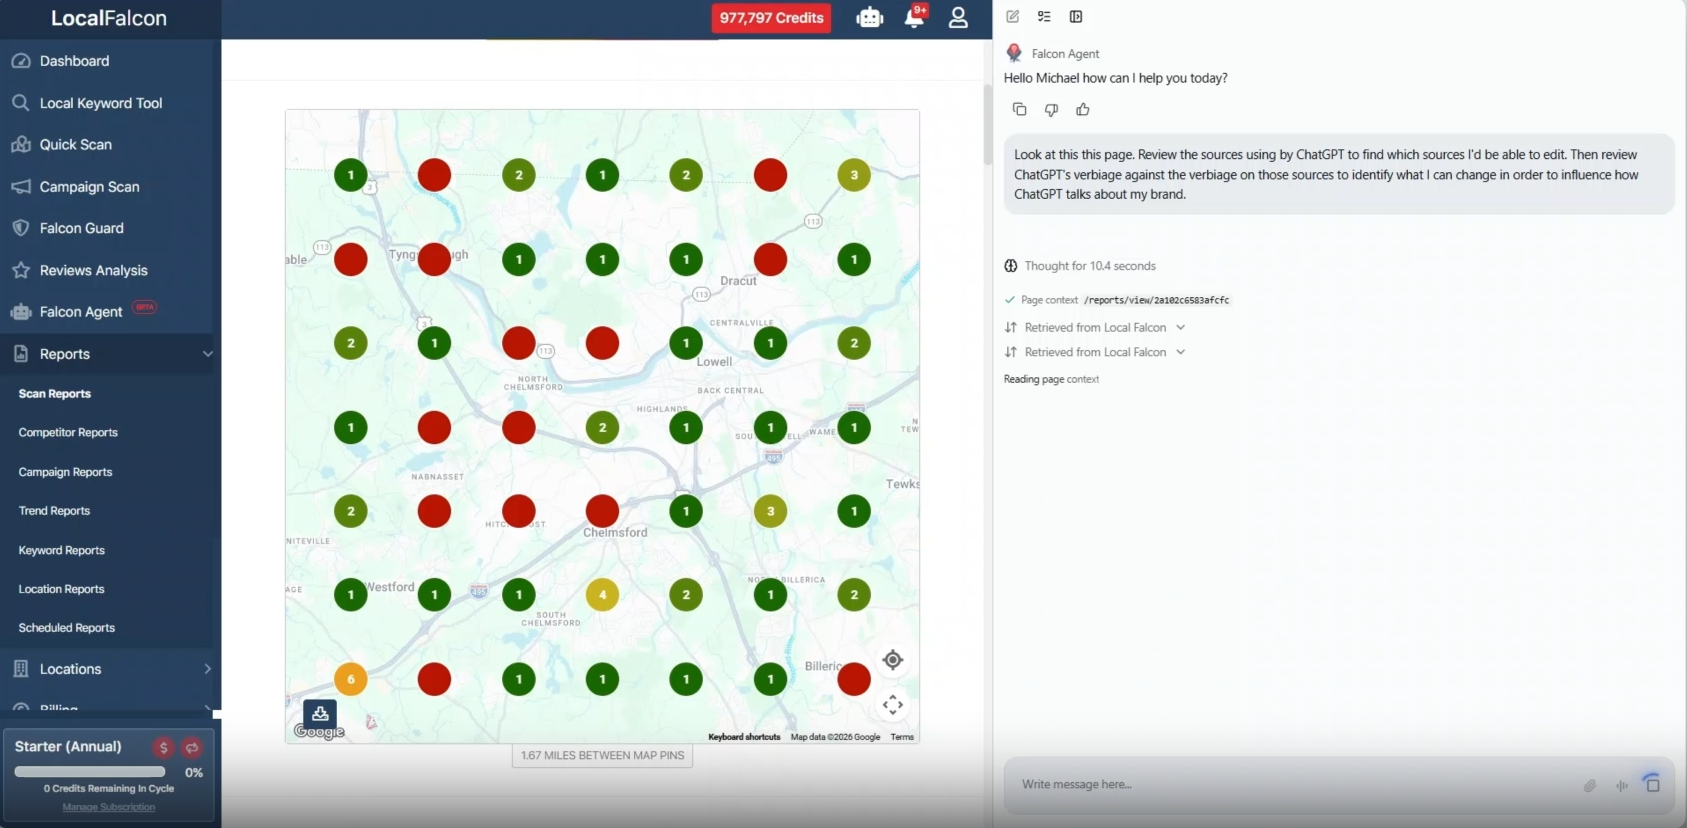Click the dollar sign icon in Starter plan
The image size is (1687, 828).
click(x=163, y=747)
